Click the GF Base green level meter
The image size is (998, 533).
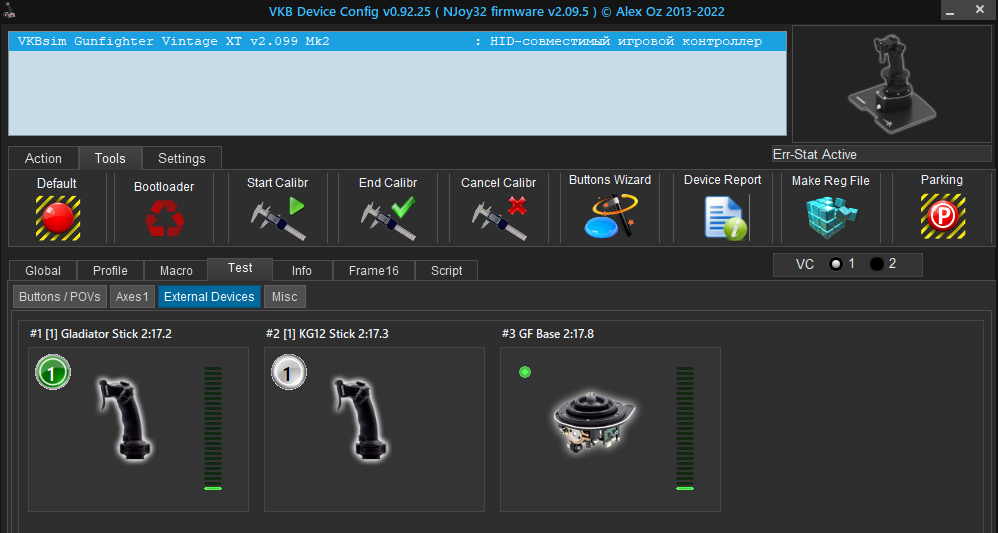click(x=685, y=428)
